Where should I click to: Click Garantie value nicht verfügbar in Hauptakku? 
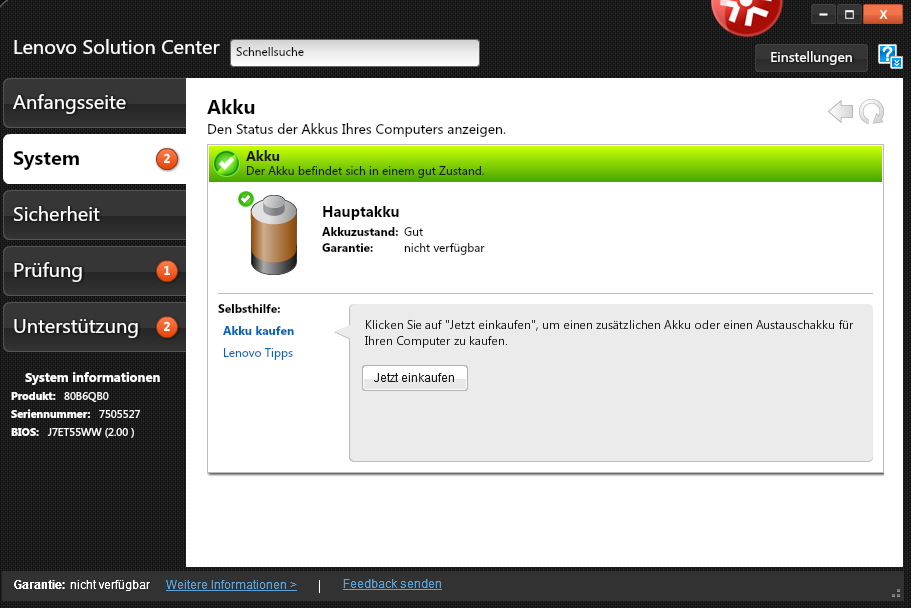444,248
